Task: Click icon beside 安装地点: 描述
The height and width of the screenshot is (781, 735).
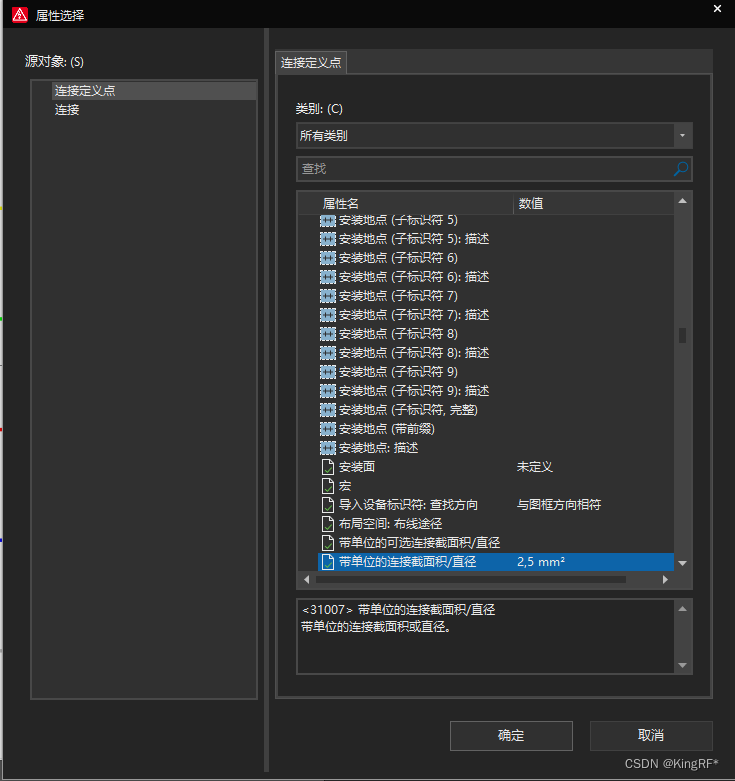Action: 328,448
